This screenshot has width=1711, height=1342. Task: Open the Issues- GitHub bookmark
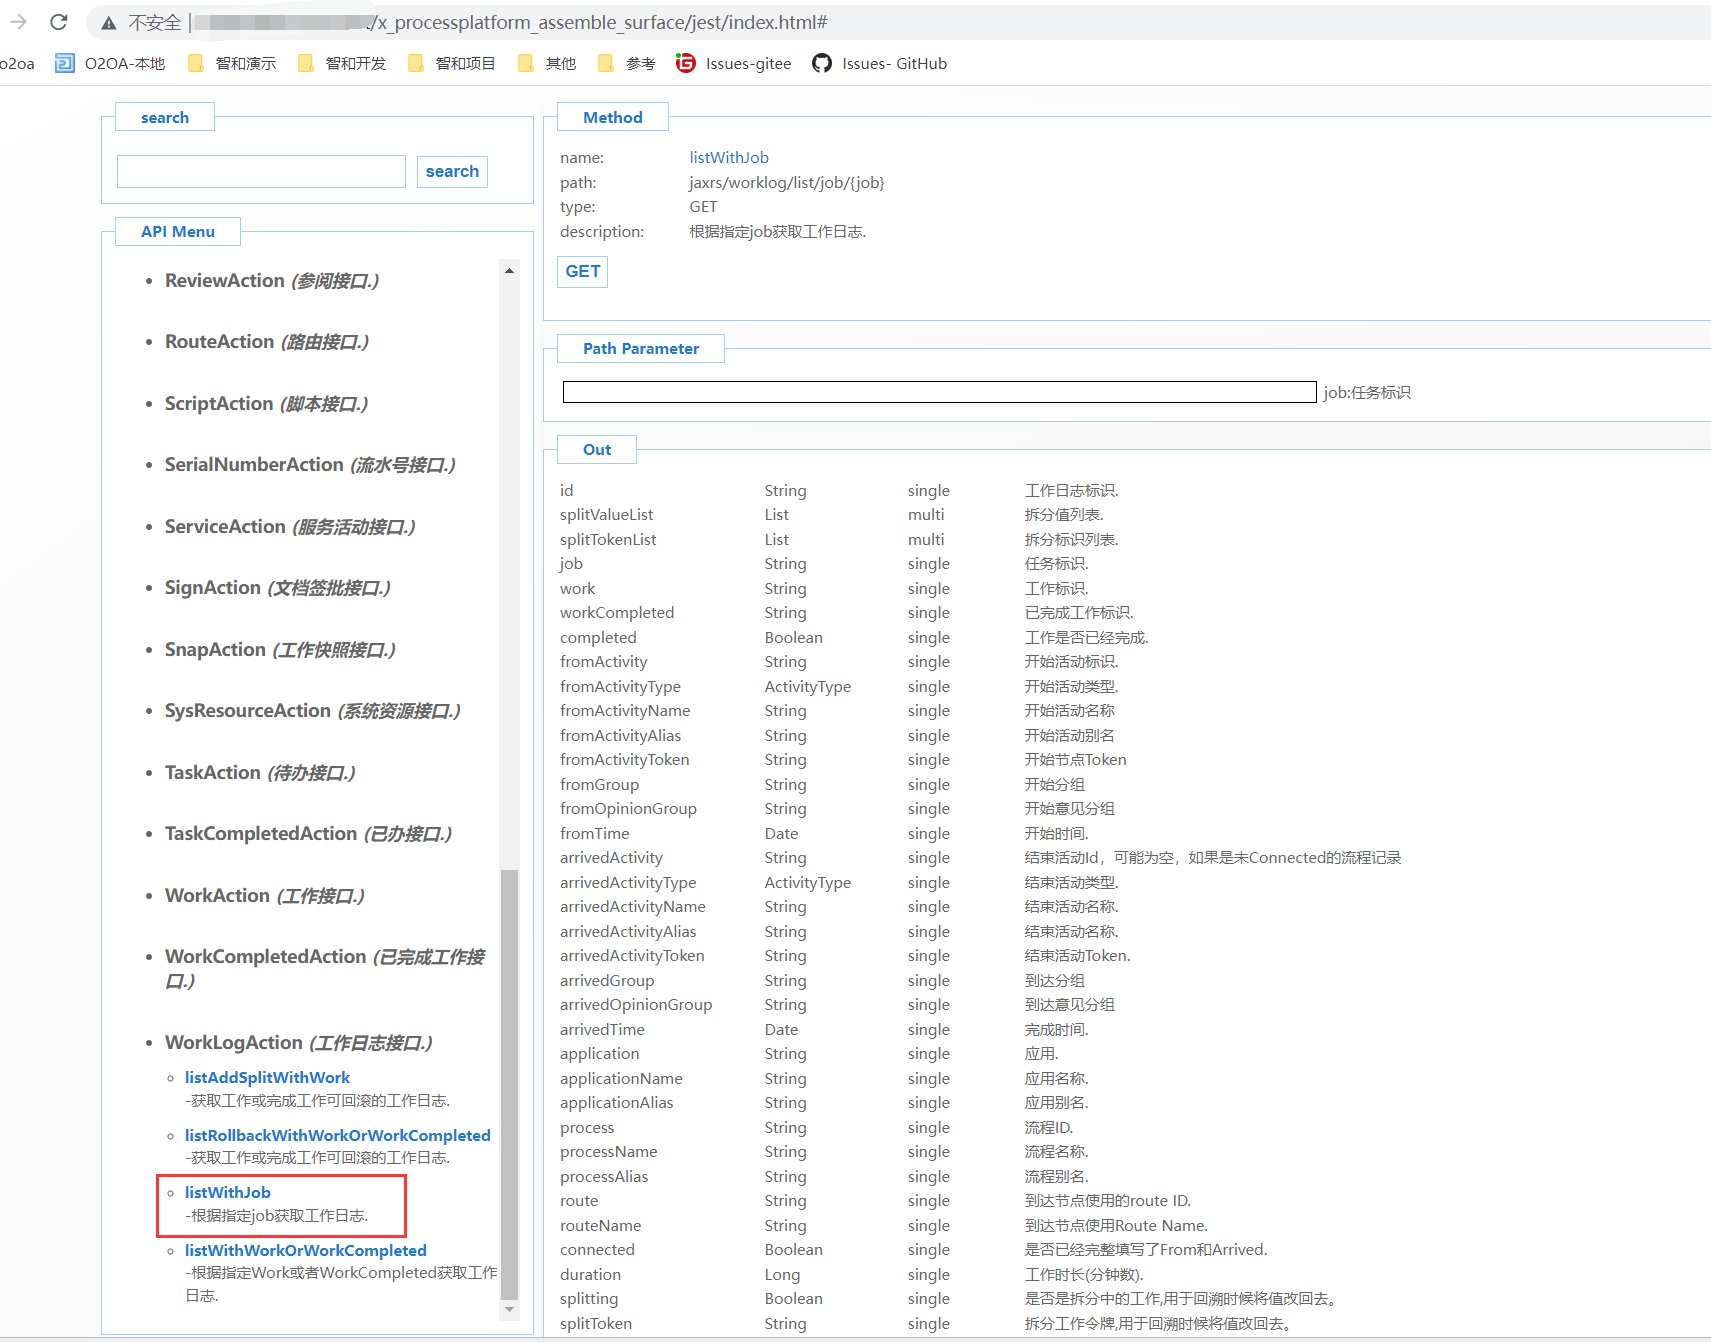click(880, 64)
